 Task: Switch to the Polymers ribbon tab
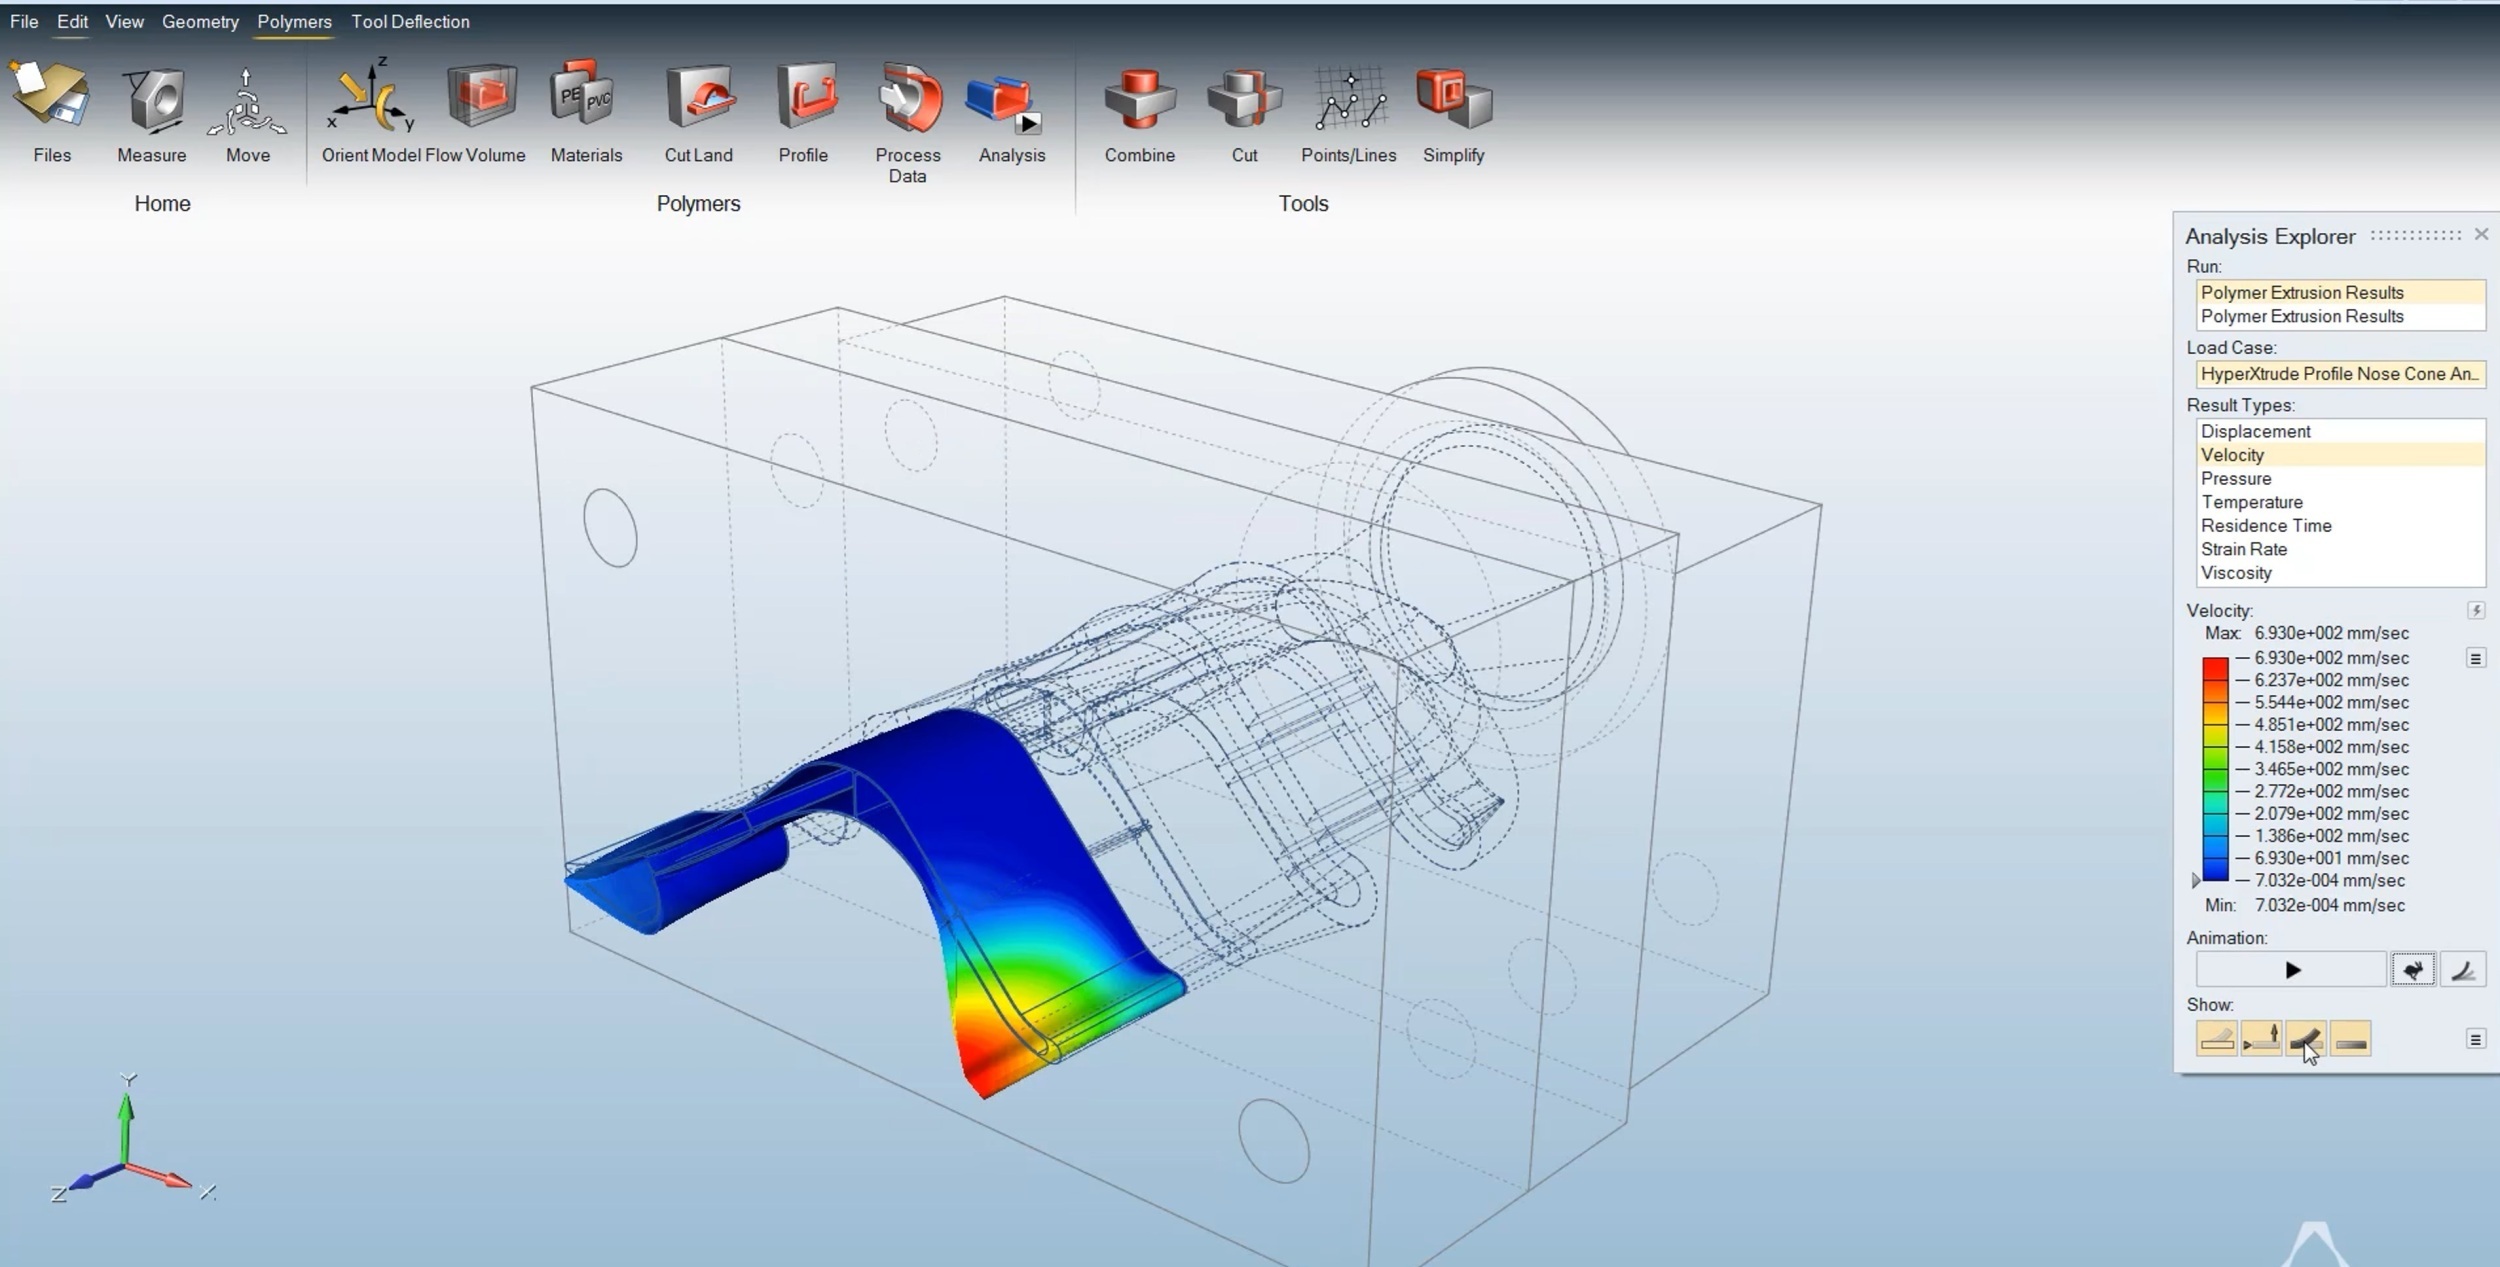[x=294, y=21]
